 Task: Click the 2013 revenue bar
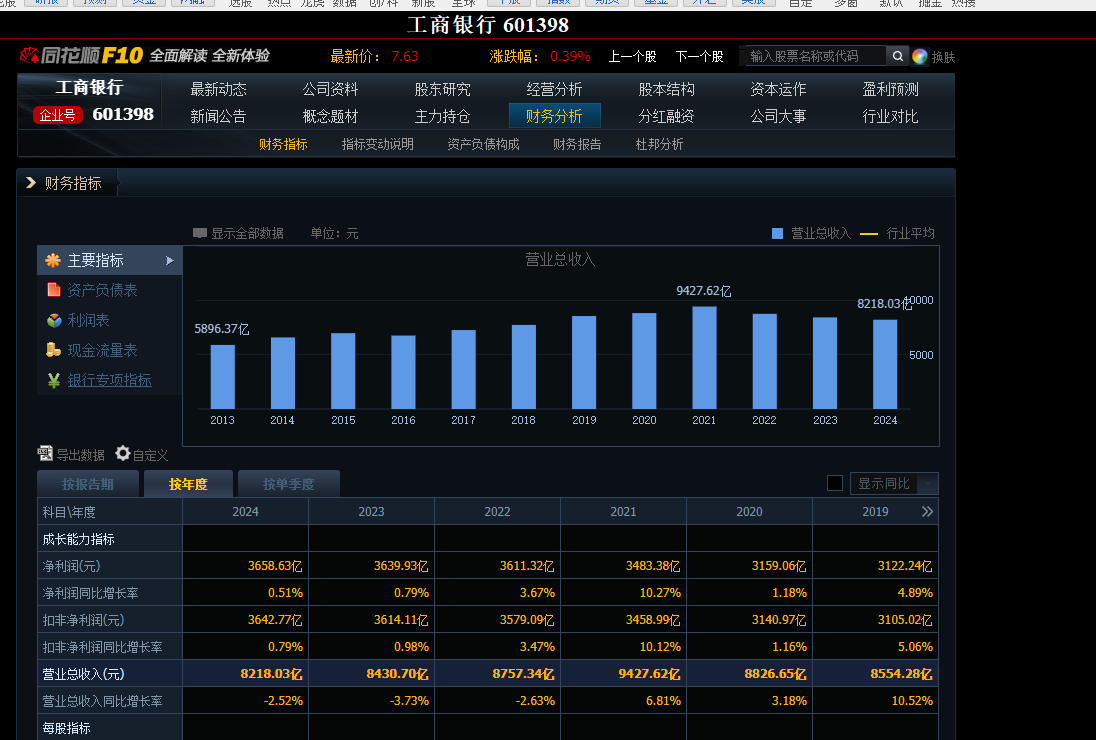222,377
